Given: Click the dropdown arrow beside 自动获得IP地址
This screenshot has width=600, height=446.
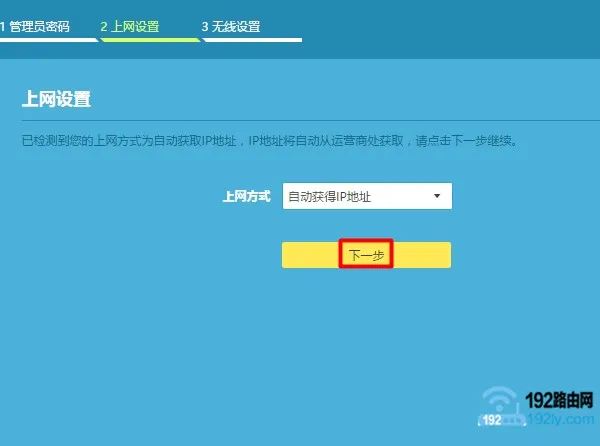Looking at the screenshot, I should coord(437,196).
